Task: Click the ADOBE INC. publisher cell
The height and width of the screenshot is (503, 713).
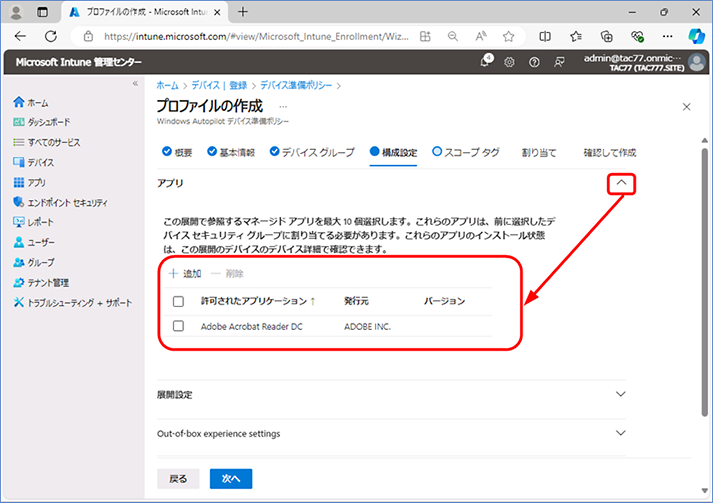Action: tap(367, 327)
